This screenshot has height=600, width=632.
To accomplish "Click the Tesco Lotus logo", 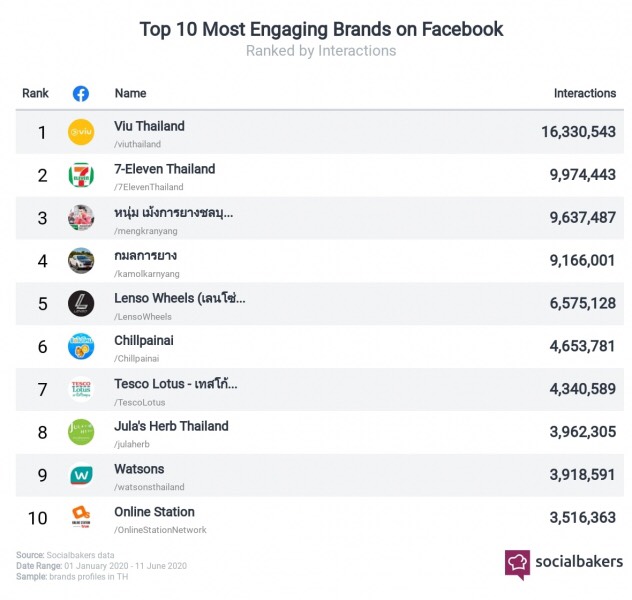I will pyautogui.click(x=81, y=389).
